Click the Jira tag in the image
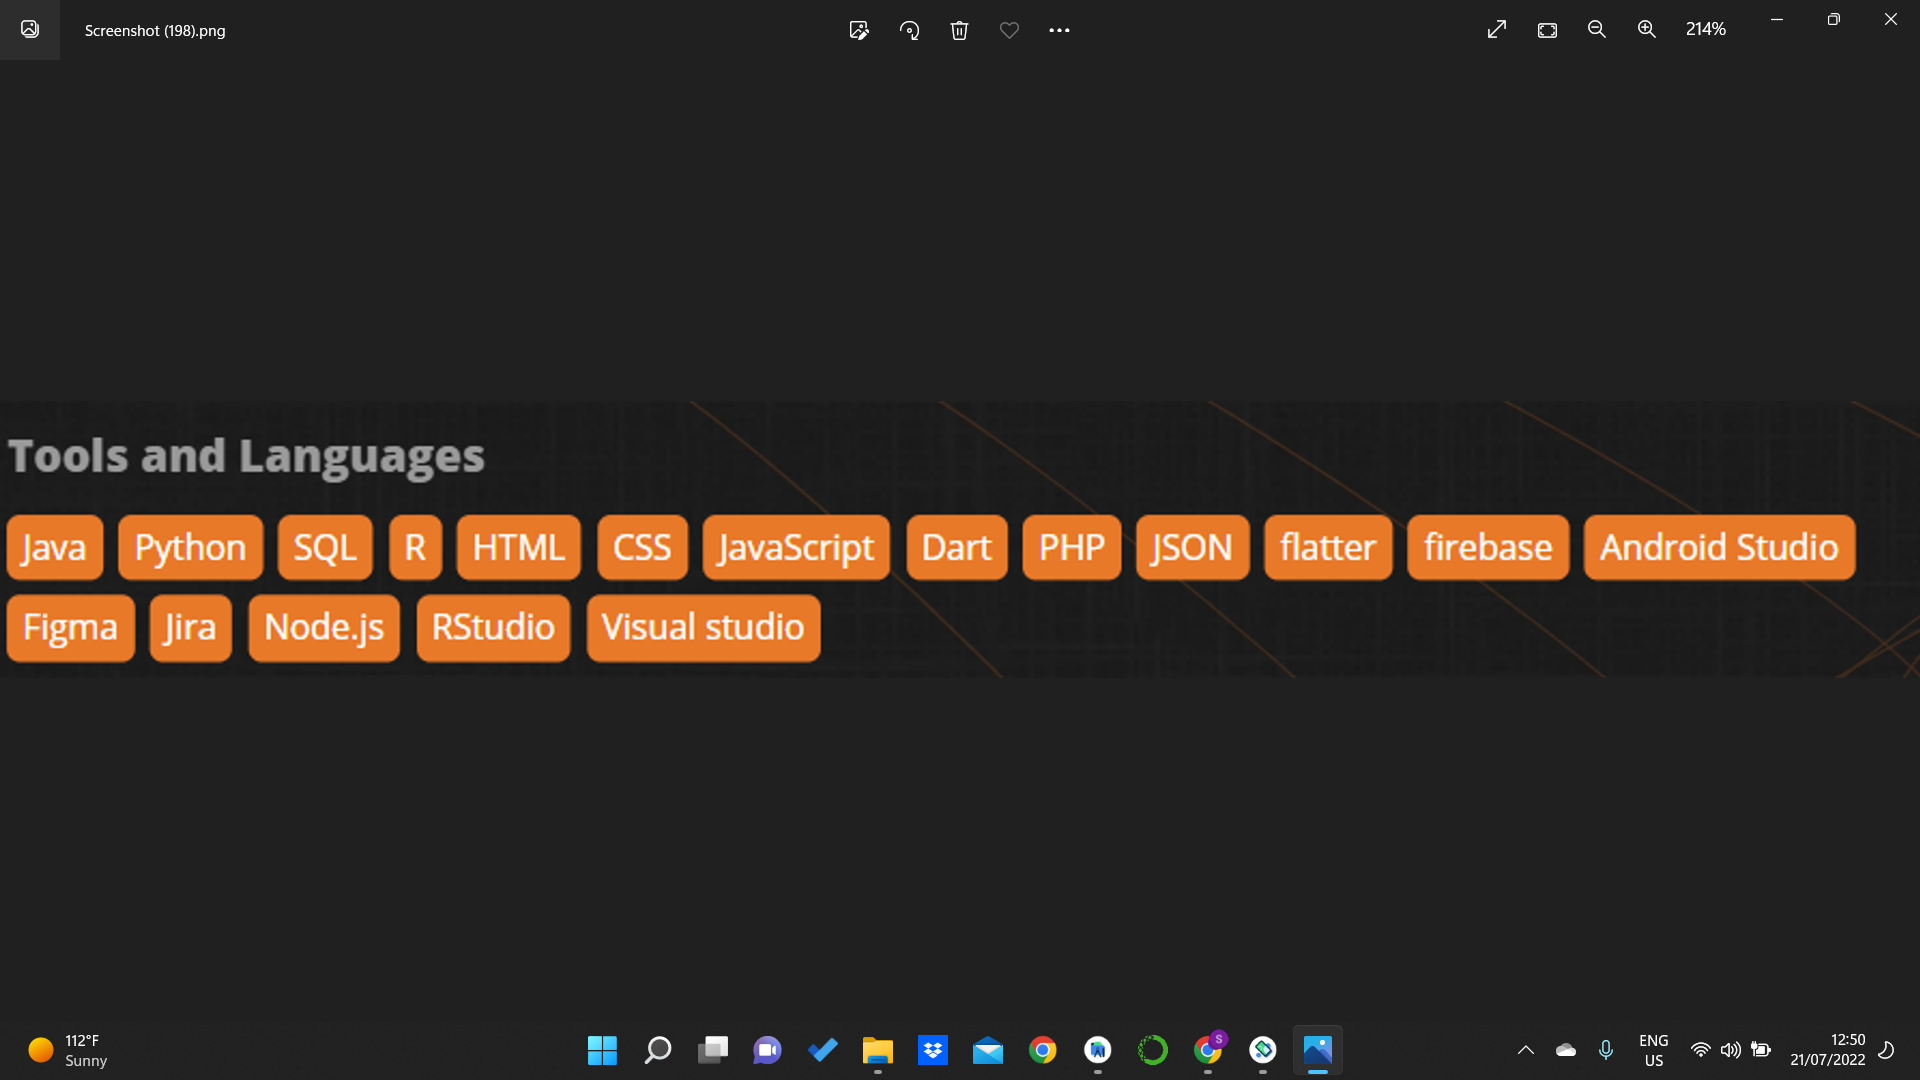 (x=190, y=628)
